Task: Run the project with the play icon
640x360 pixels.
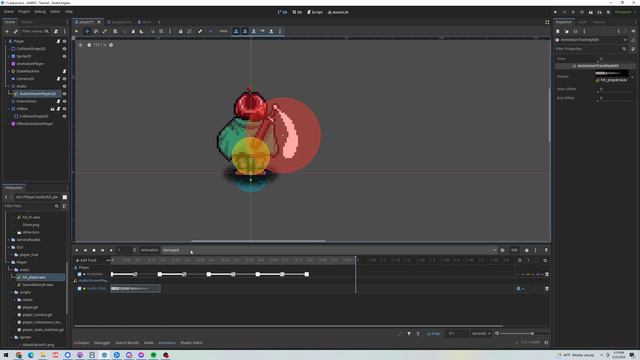Action: [x=555, y=12]
